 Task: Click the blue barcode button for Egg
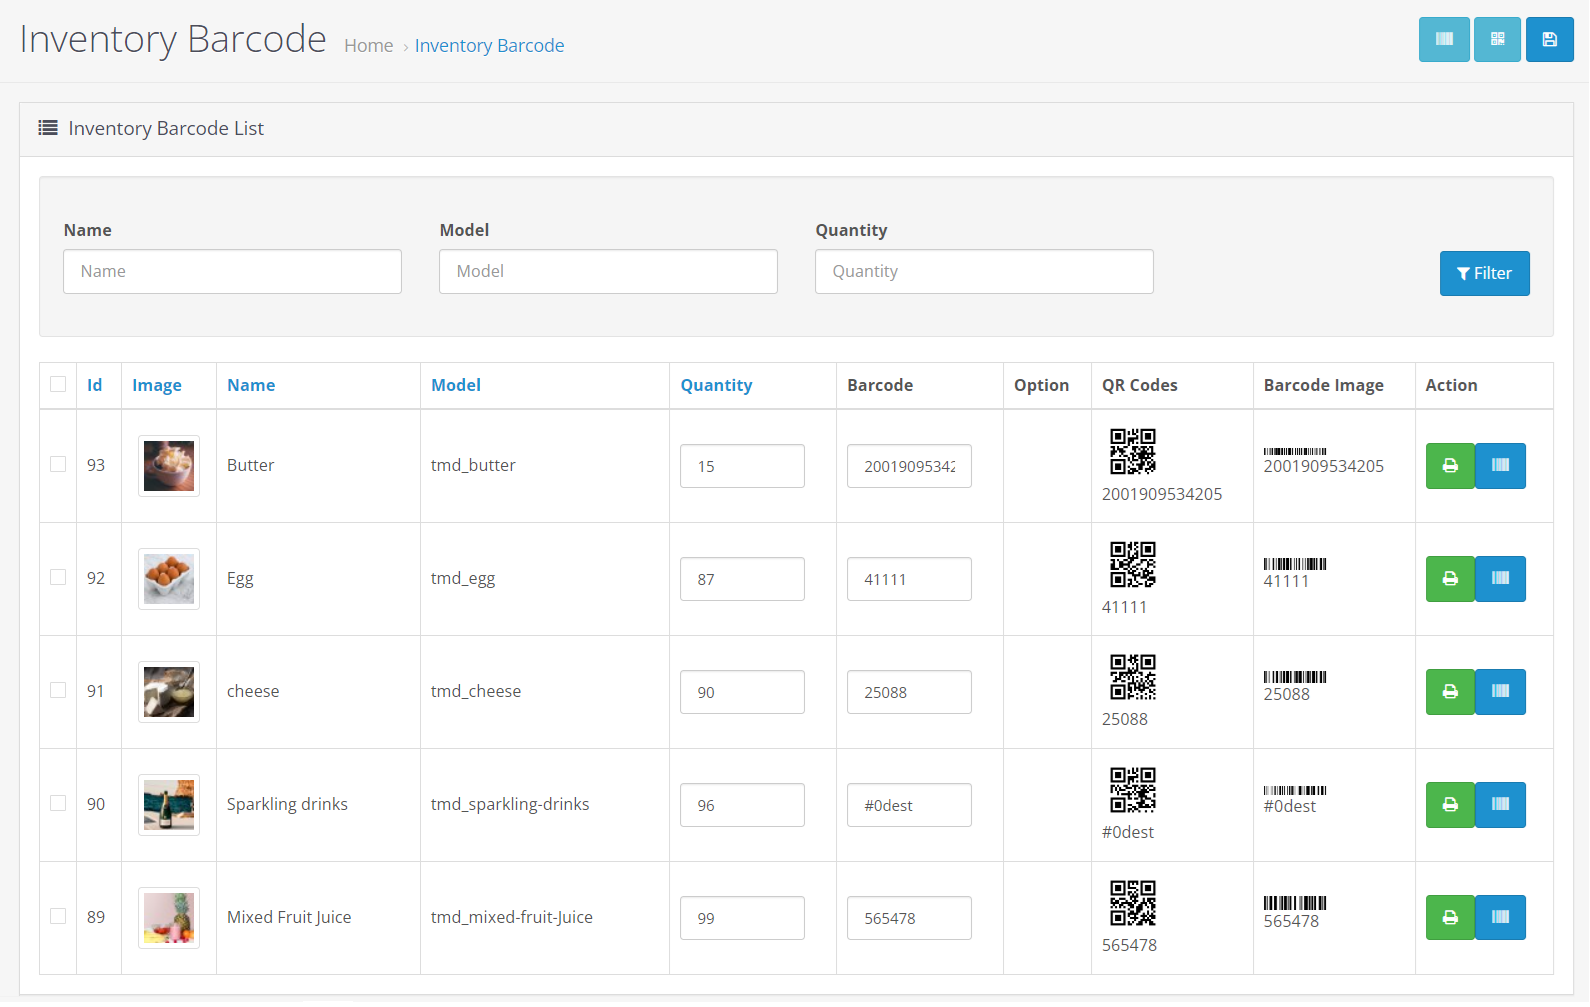pyautogui.click(x=1500, y=579)
